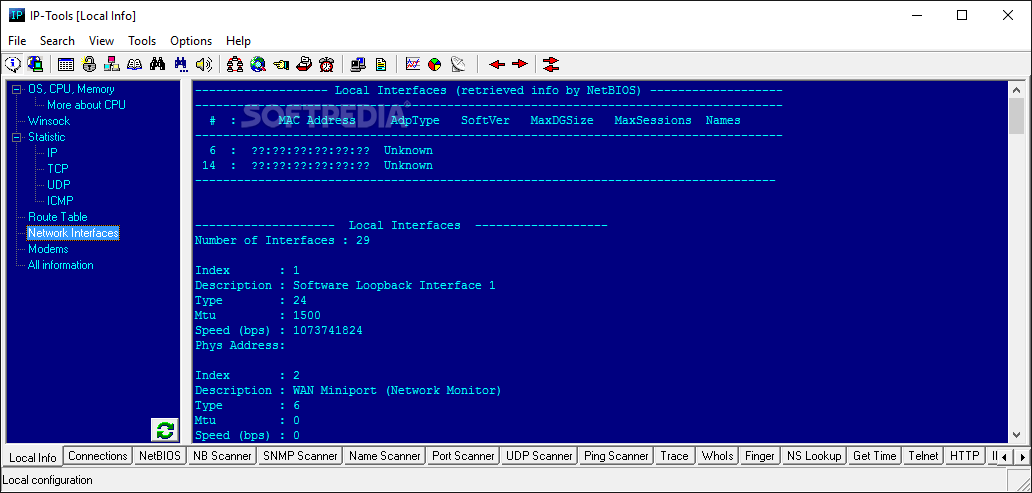Click the red right arrow toolbar icon
1032x493 pixels.
pos(520,64)
